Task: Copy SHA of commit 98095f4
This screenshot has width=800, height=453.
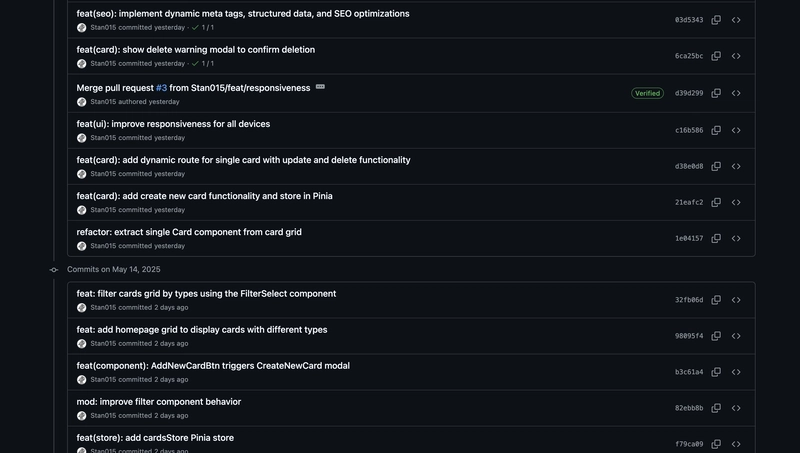Action: pos(716,336)
